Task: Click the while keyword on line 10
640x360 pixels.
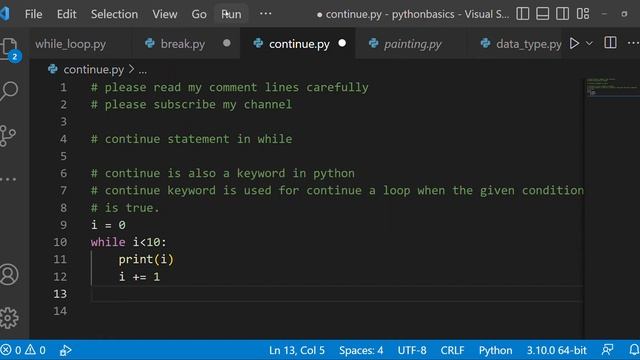Action: click(x=108, y=242)
